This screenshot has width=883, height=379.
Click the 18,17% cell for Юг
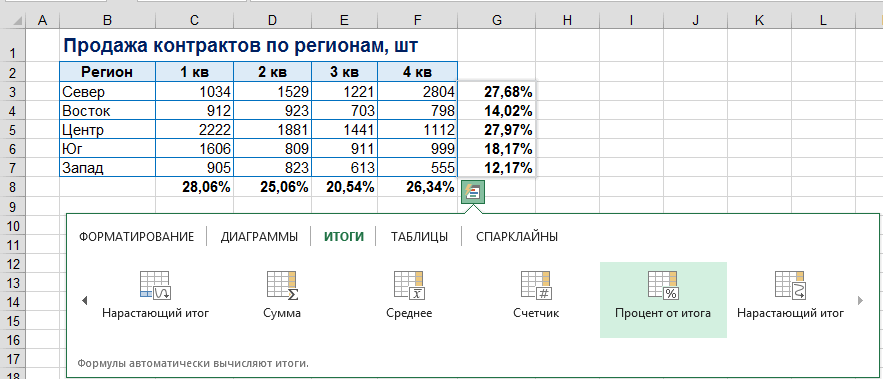pyautogui.click(x=496, y=149)
